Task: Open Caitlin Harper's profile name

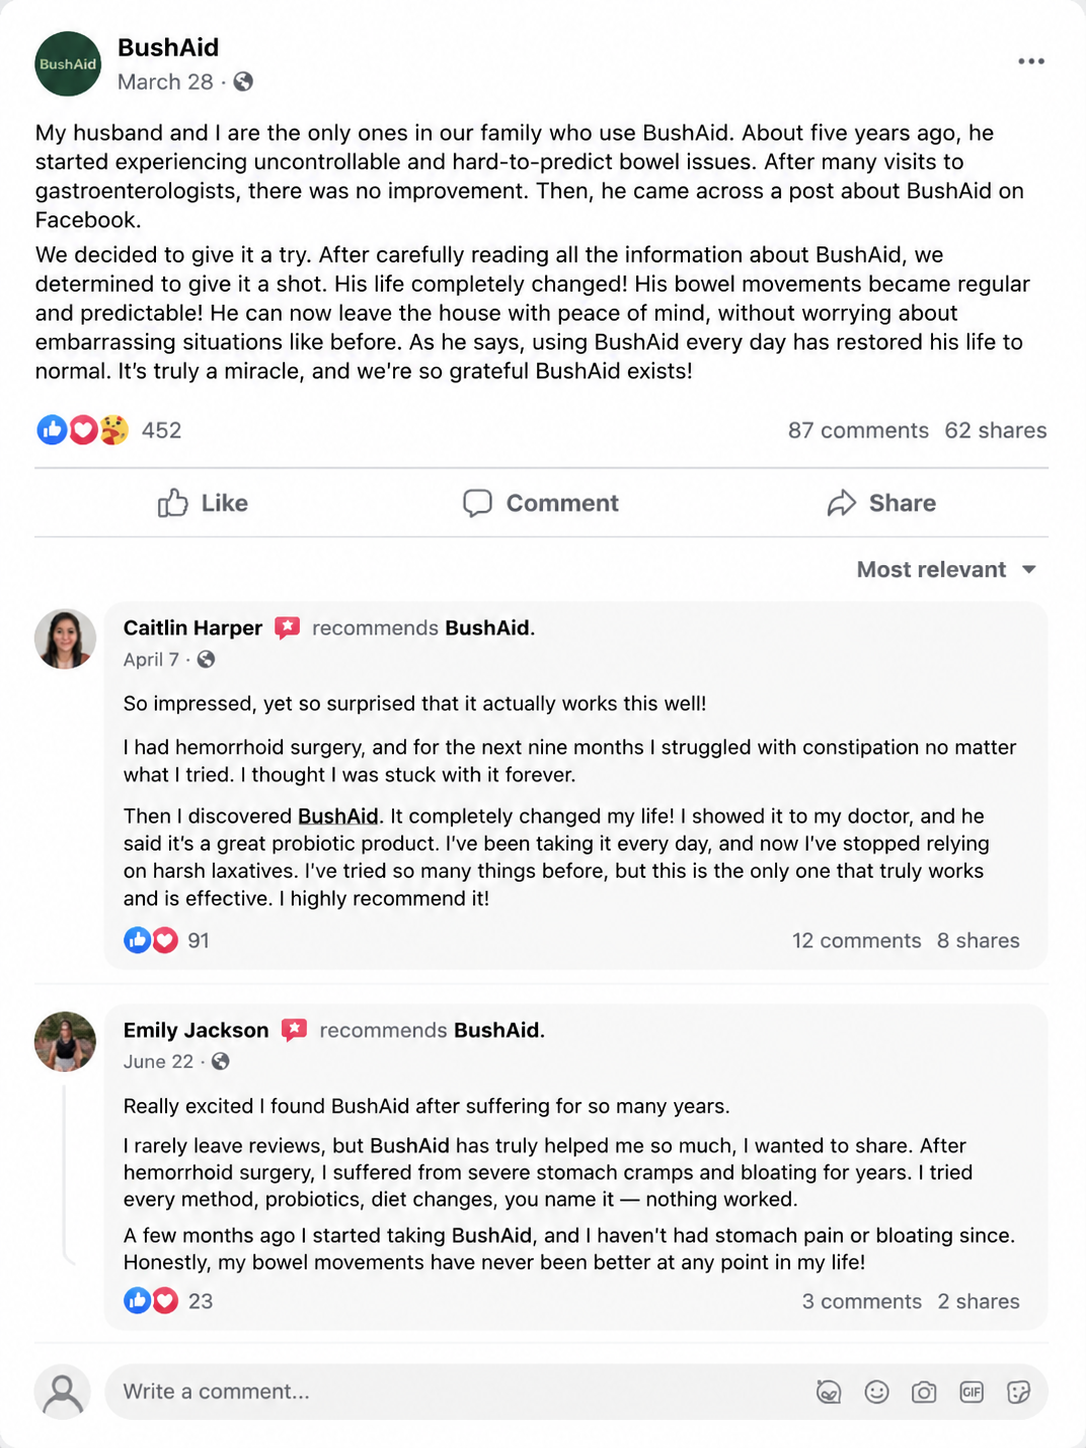Action: 193,628
